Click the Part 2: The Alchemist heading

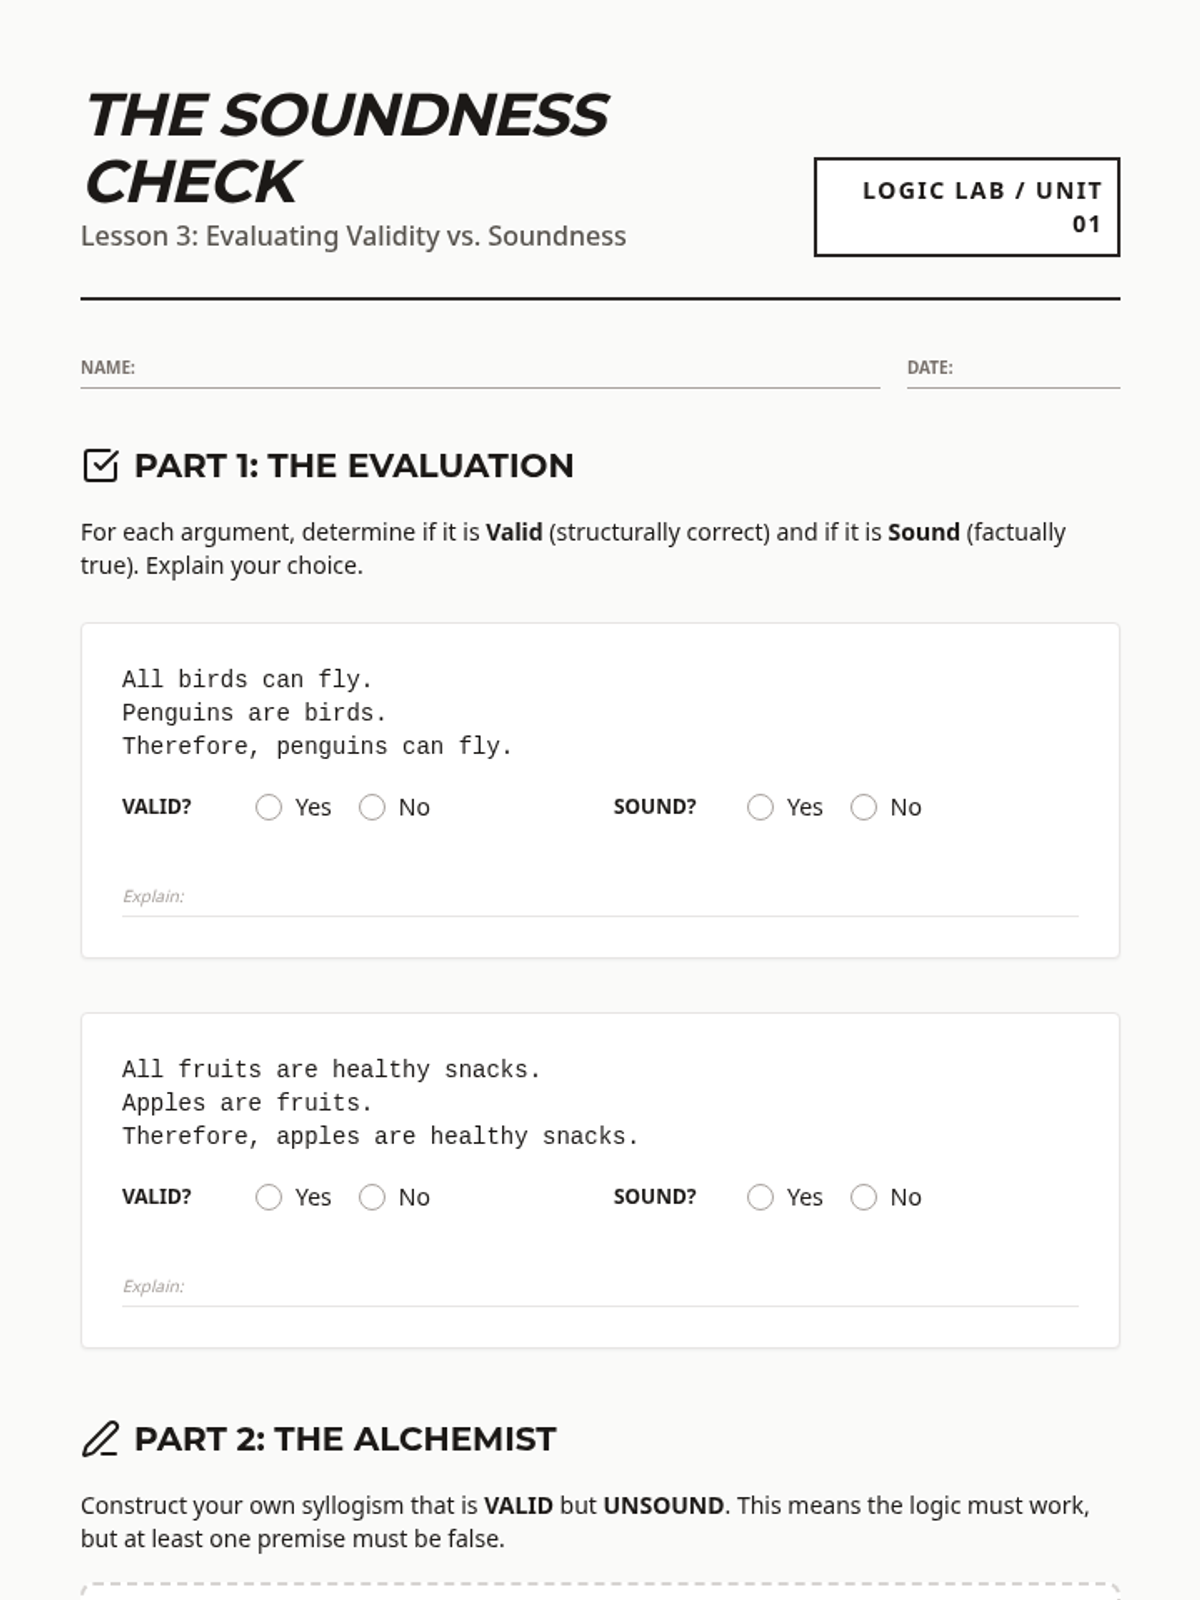pos(344,1439)
